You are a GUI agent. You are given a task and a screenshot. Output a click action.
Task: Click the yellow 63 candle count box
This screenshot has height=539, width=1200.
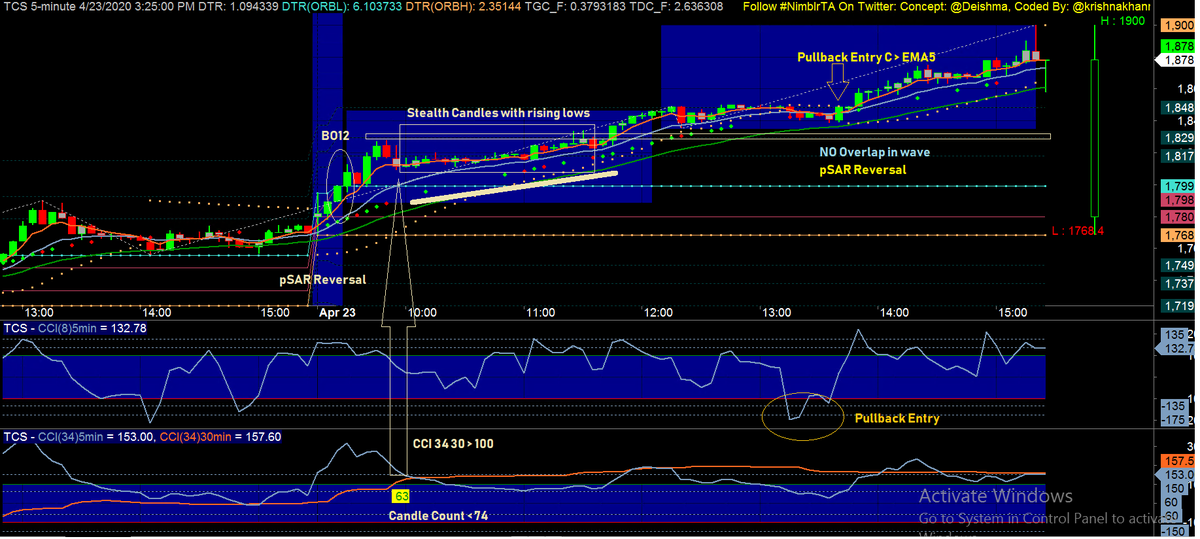tap(402, 495)
